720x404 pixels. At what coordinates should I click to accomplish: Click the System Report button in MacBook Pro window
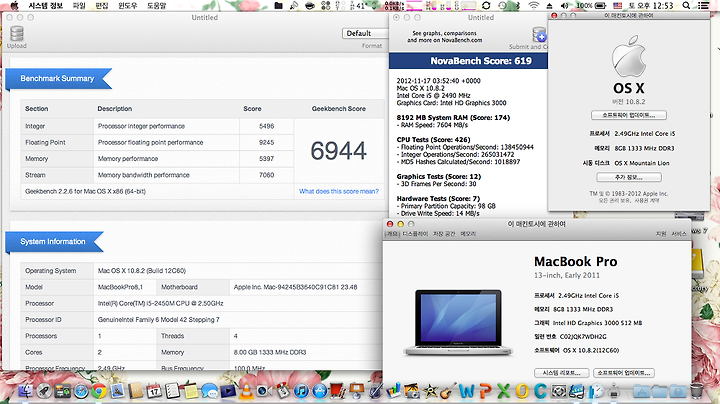coord(561,373)
